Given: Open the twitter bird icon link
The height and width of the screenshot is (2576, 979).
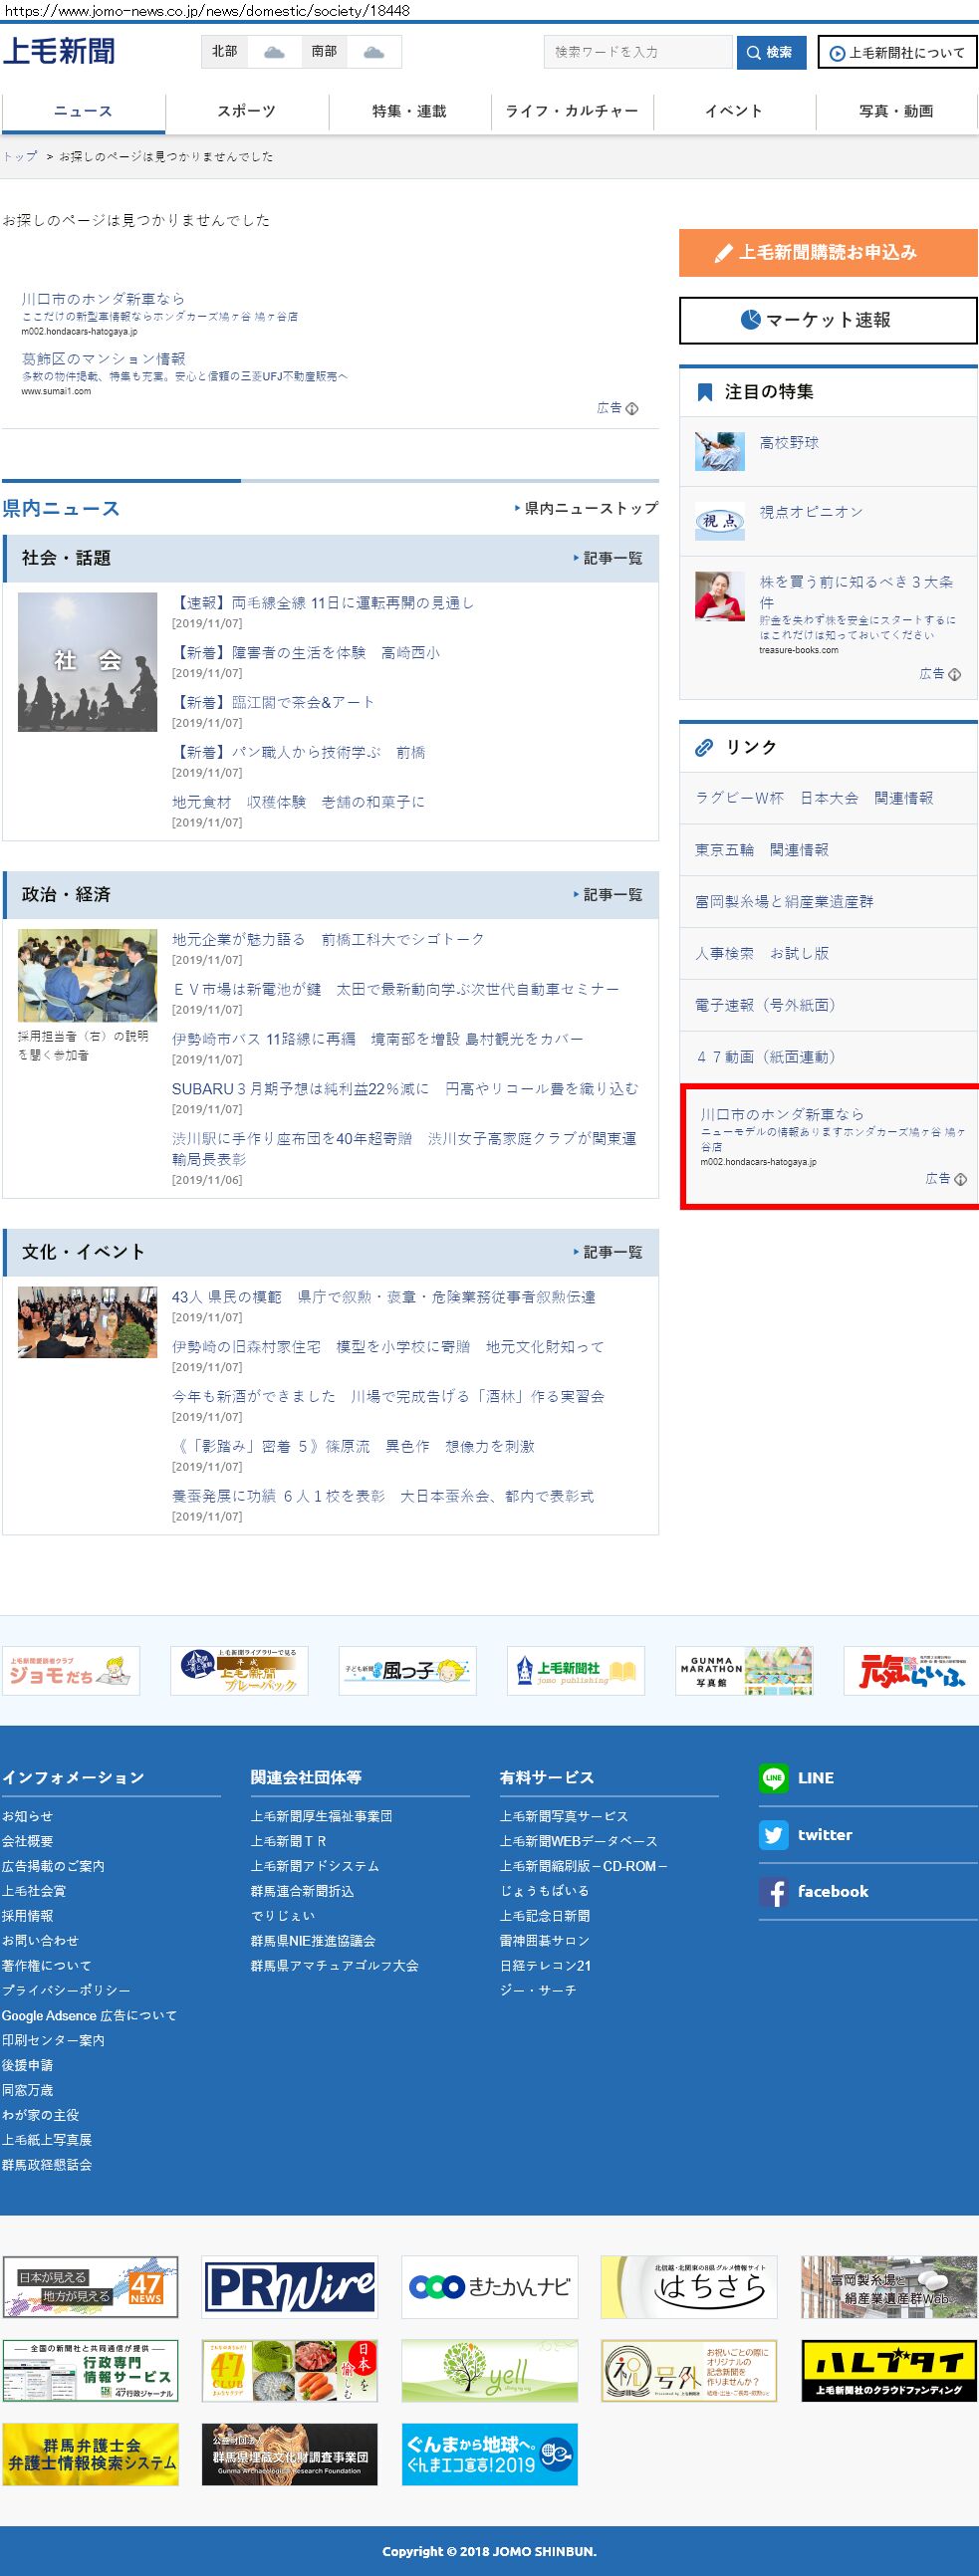Looking at the screenshot, I should coord(773,1834).
